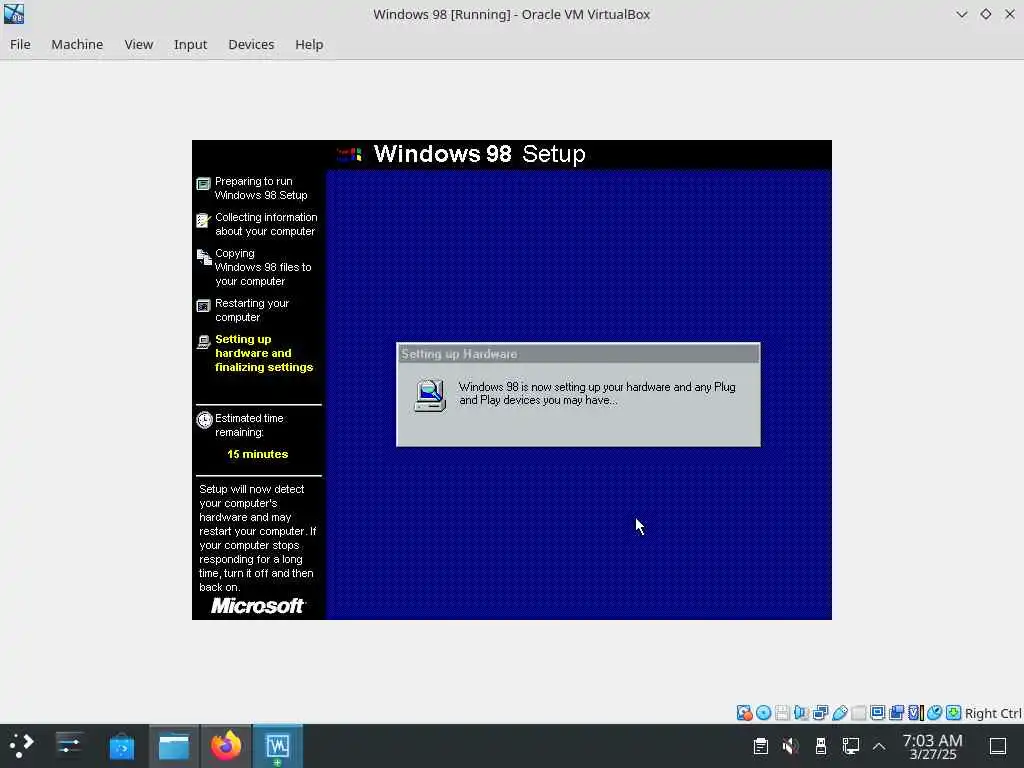Viewport: 1024px width, 768px height.
Task: Expand the hidden system tray icons
Action: pos(879,746)
